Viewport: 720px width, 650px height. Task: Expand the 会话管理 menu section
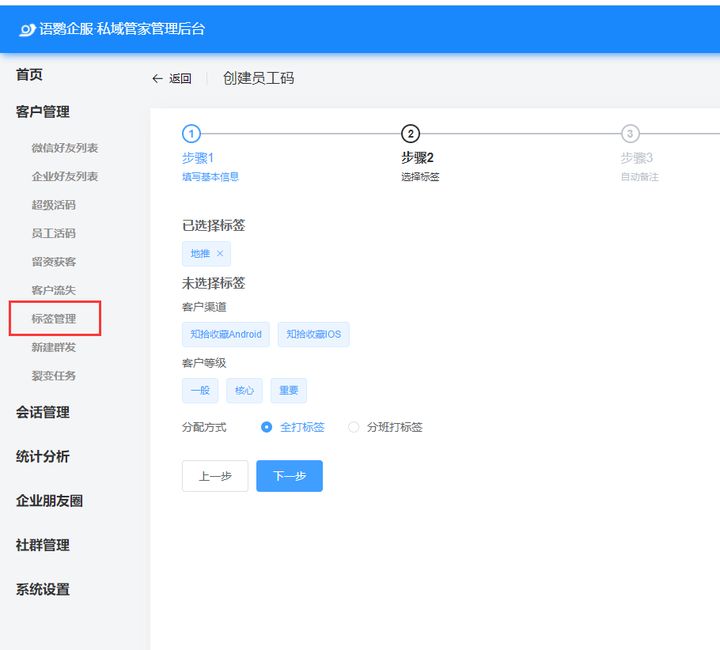(x=43, y=412)
